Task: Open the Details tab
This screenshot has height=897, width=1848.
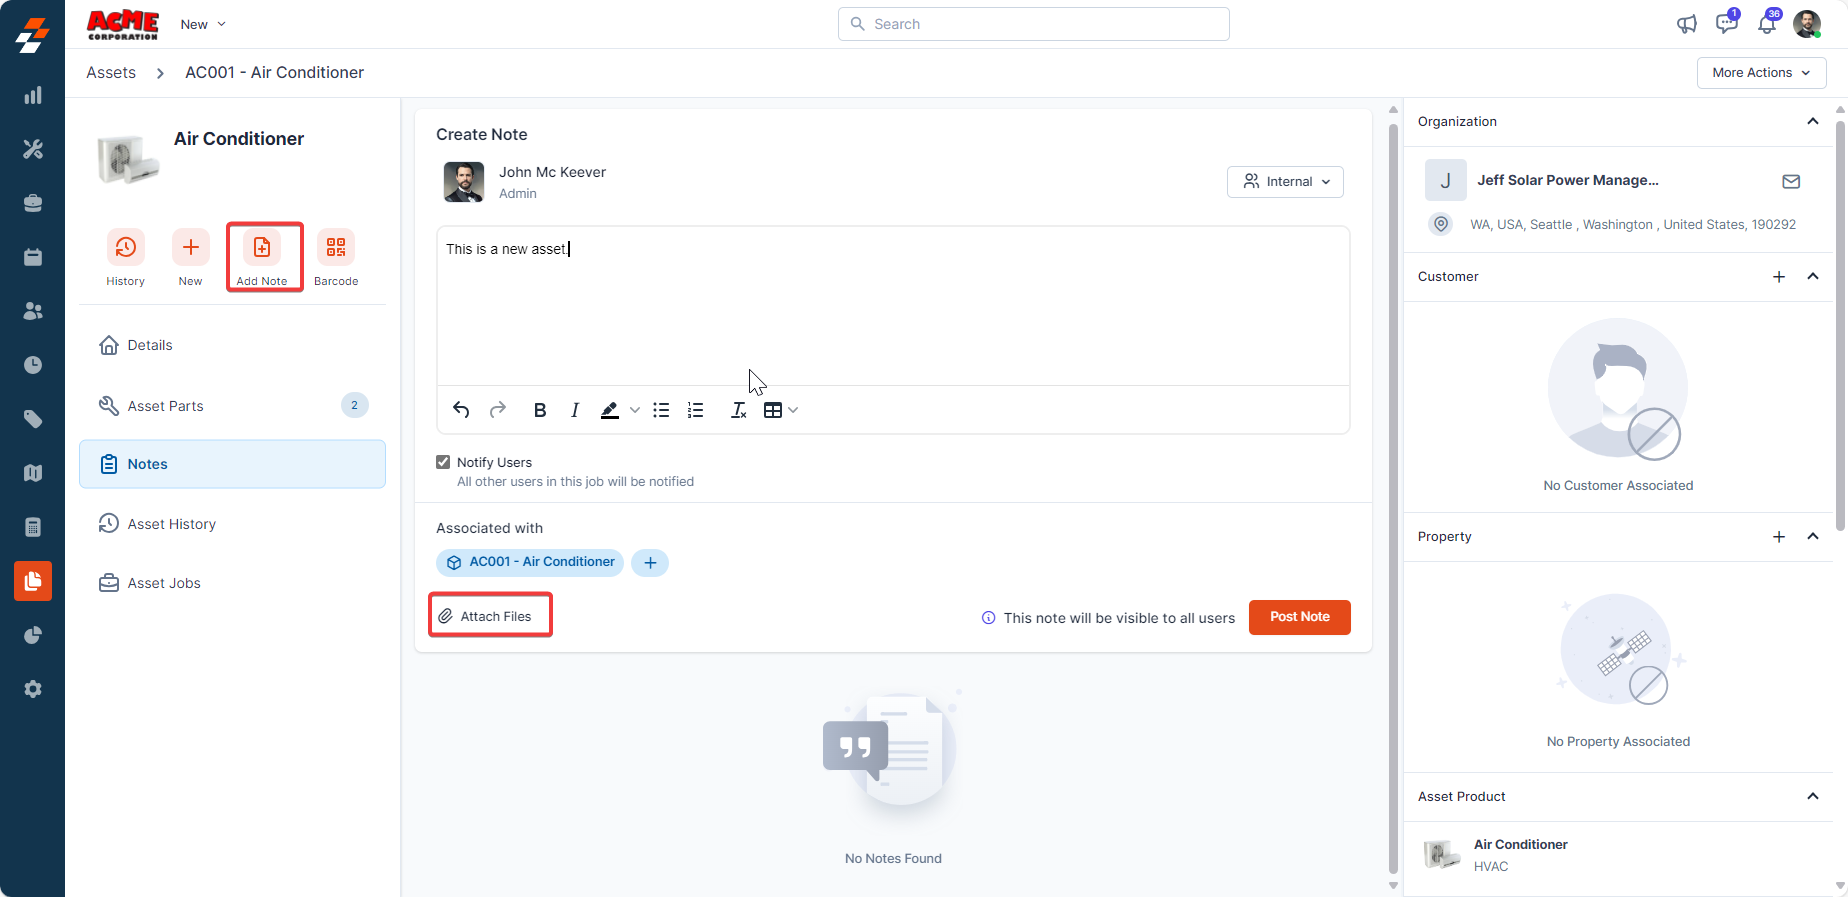Action: tap(232, 345)
